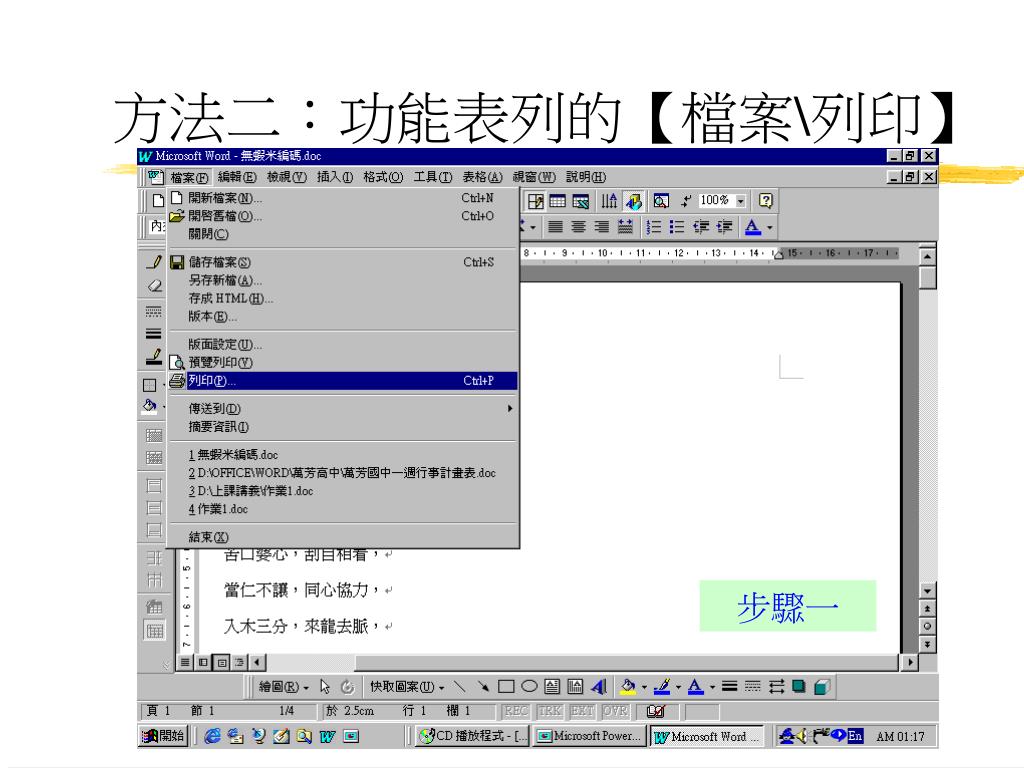Open drawing Fill Color dropdown arrow

644,687
